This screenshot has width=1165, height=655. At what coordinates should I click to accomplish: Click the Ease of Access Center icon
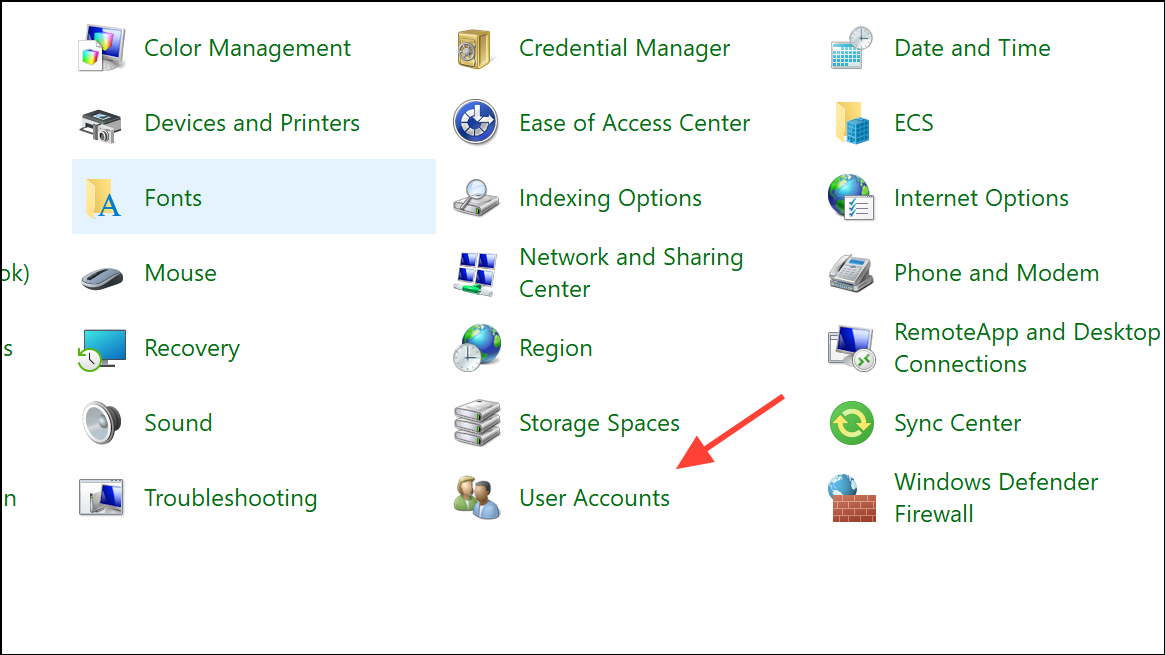[476, 123]
